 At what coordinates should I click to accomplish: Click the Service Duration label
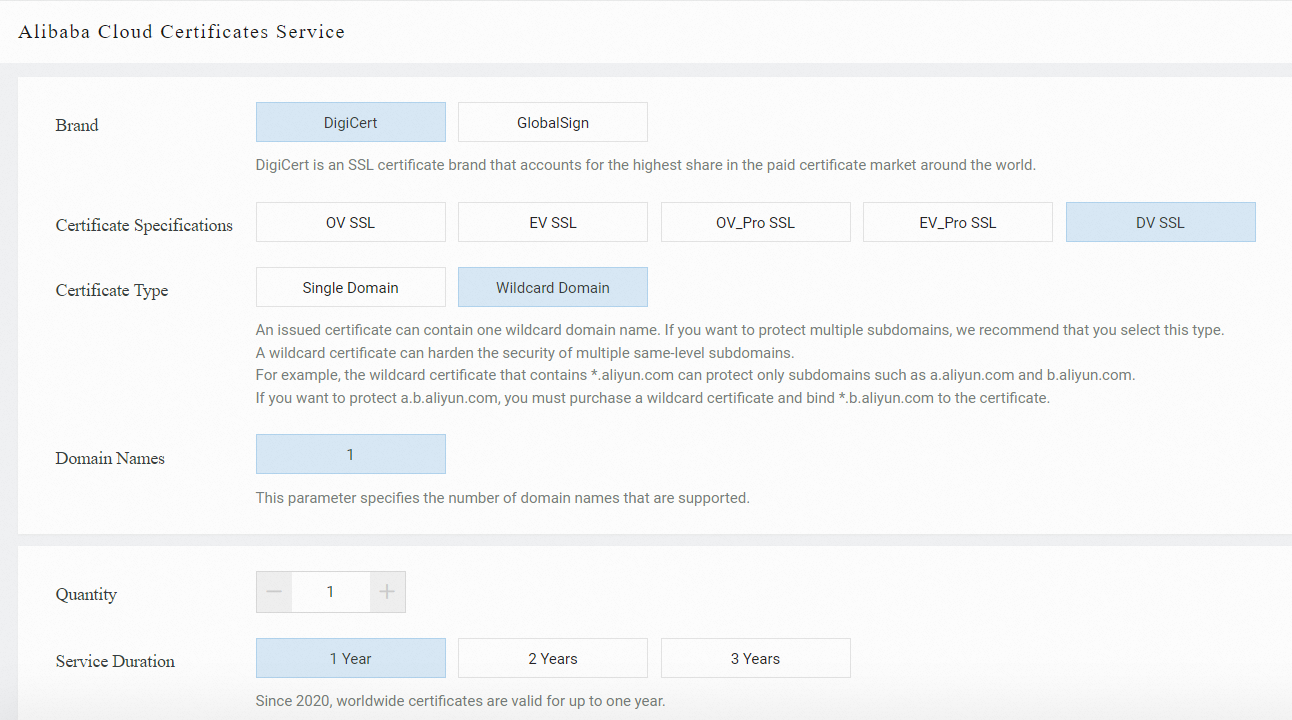coord(115,662)
